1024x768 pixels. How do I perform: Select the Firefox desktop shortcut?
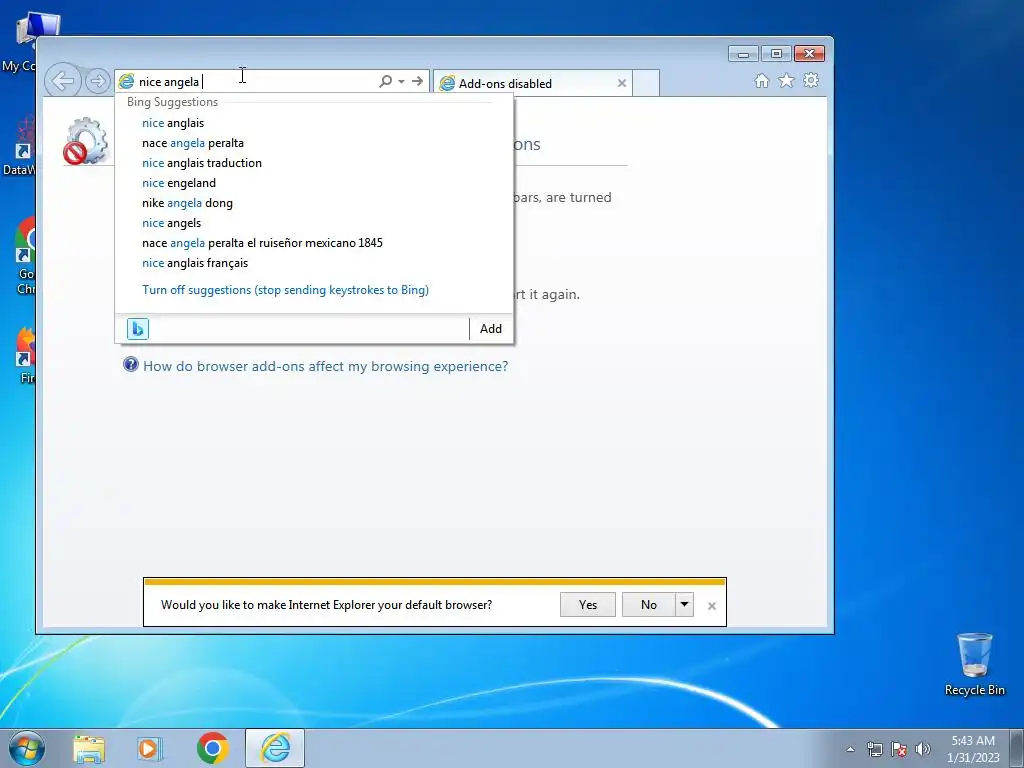[x=25, y=355]
